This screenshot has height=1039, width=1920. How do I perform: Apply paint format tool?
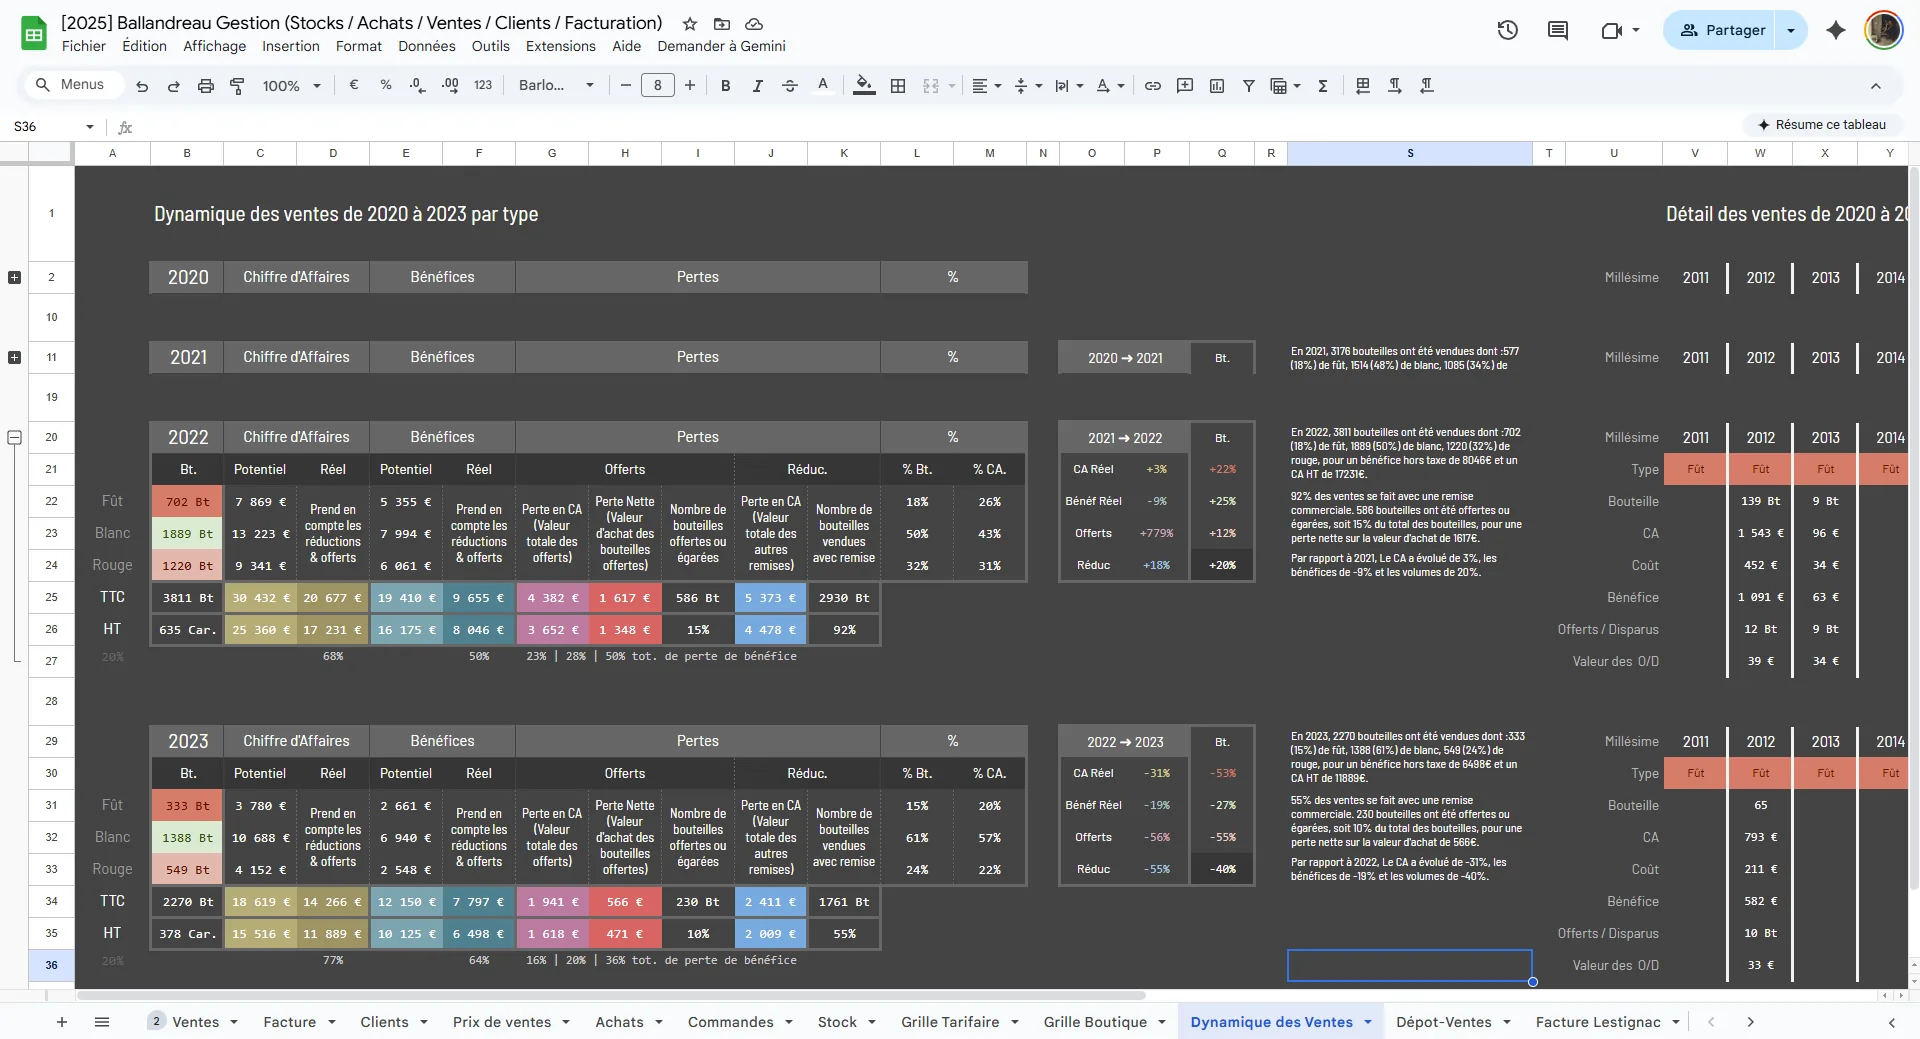pos(237,86)
